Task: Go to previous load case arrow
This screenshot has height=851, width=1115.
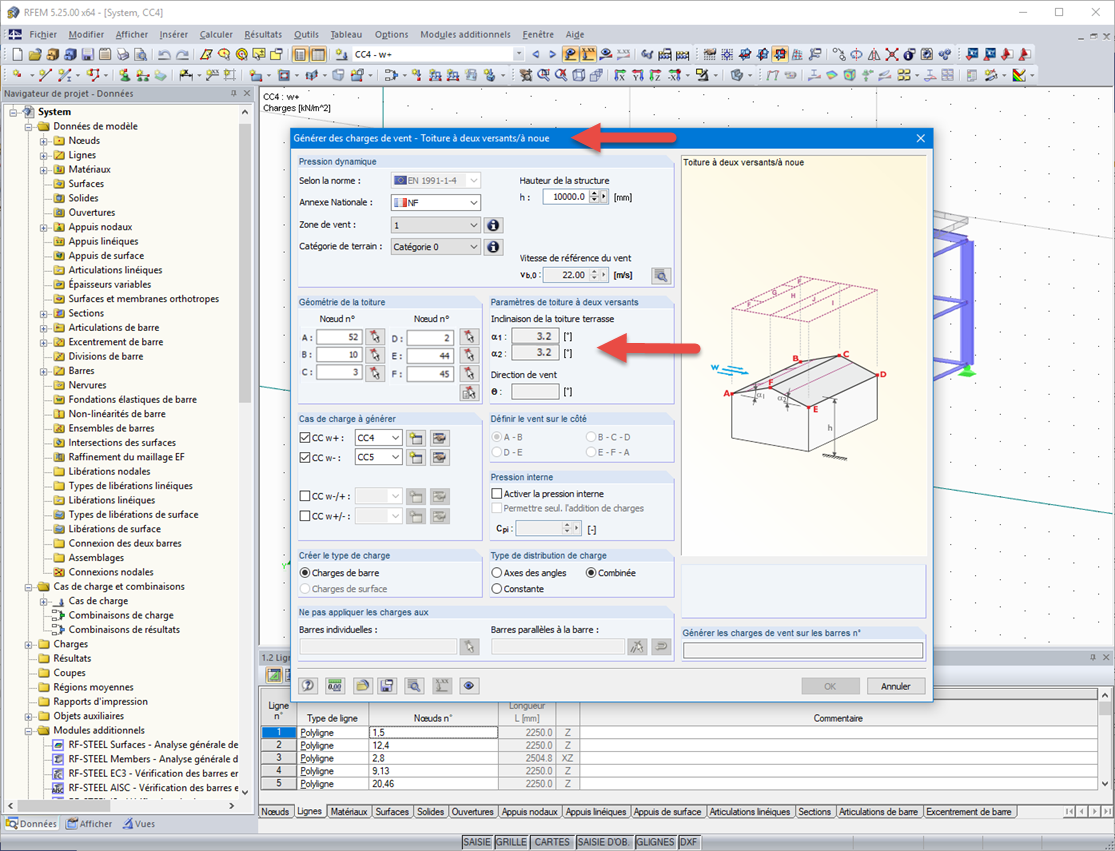Action: (535, 54)
